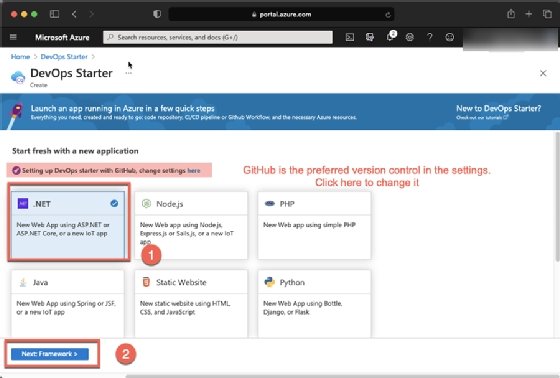This screenshot has width=560, height=378.
Task: Go back in Safari
Action: pyautogui.click(x=74, y=14)
